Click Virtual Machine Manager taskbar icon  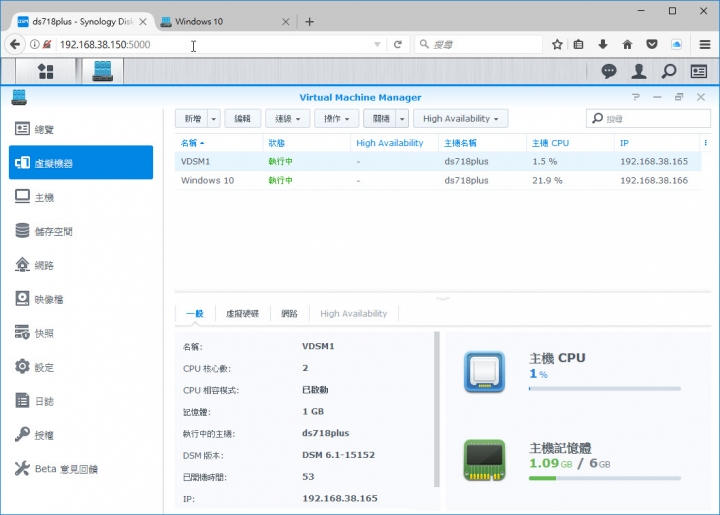102,71
